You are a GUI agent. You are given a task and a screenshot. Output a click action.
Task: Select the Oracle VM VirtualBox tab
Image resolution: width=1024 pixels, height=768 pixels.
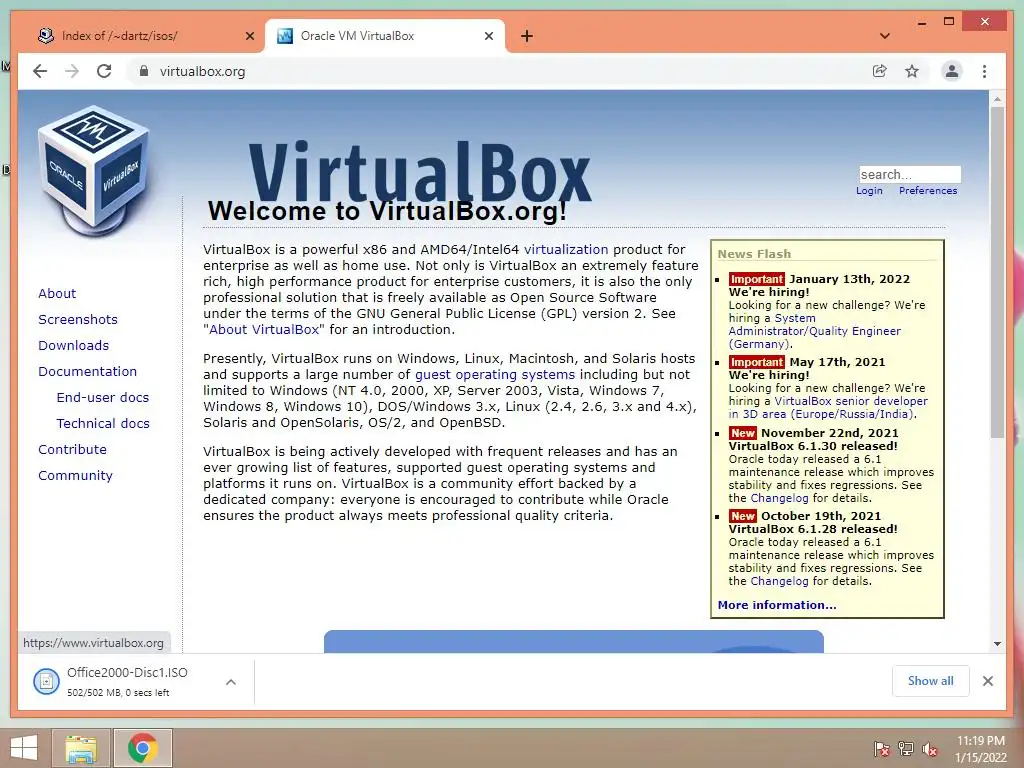(x=385, y=36)
